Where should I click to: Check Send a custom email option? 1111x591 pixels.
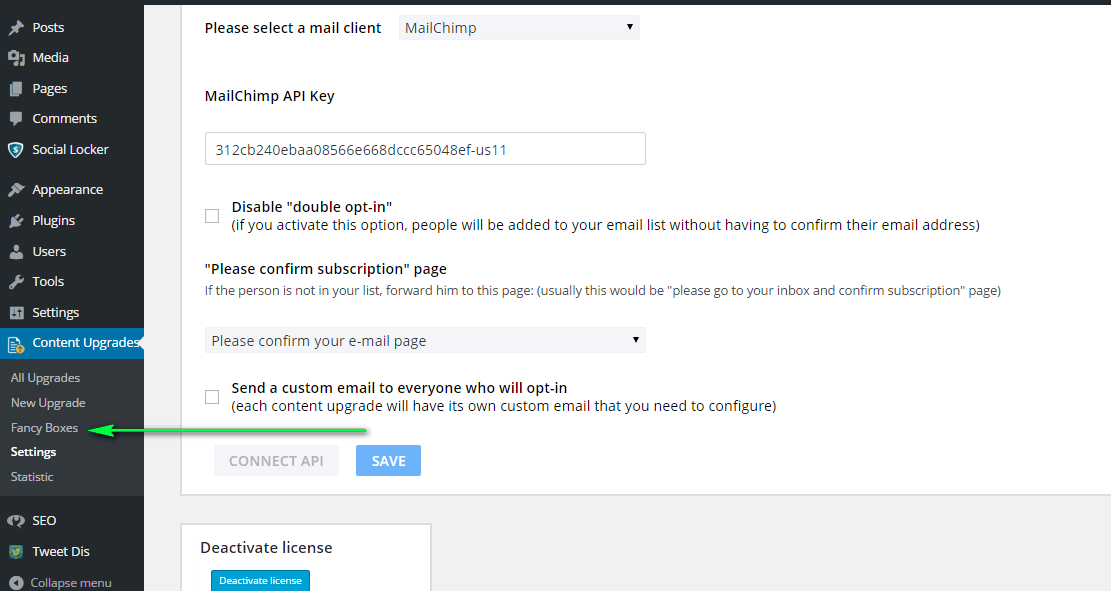(212, 397)
